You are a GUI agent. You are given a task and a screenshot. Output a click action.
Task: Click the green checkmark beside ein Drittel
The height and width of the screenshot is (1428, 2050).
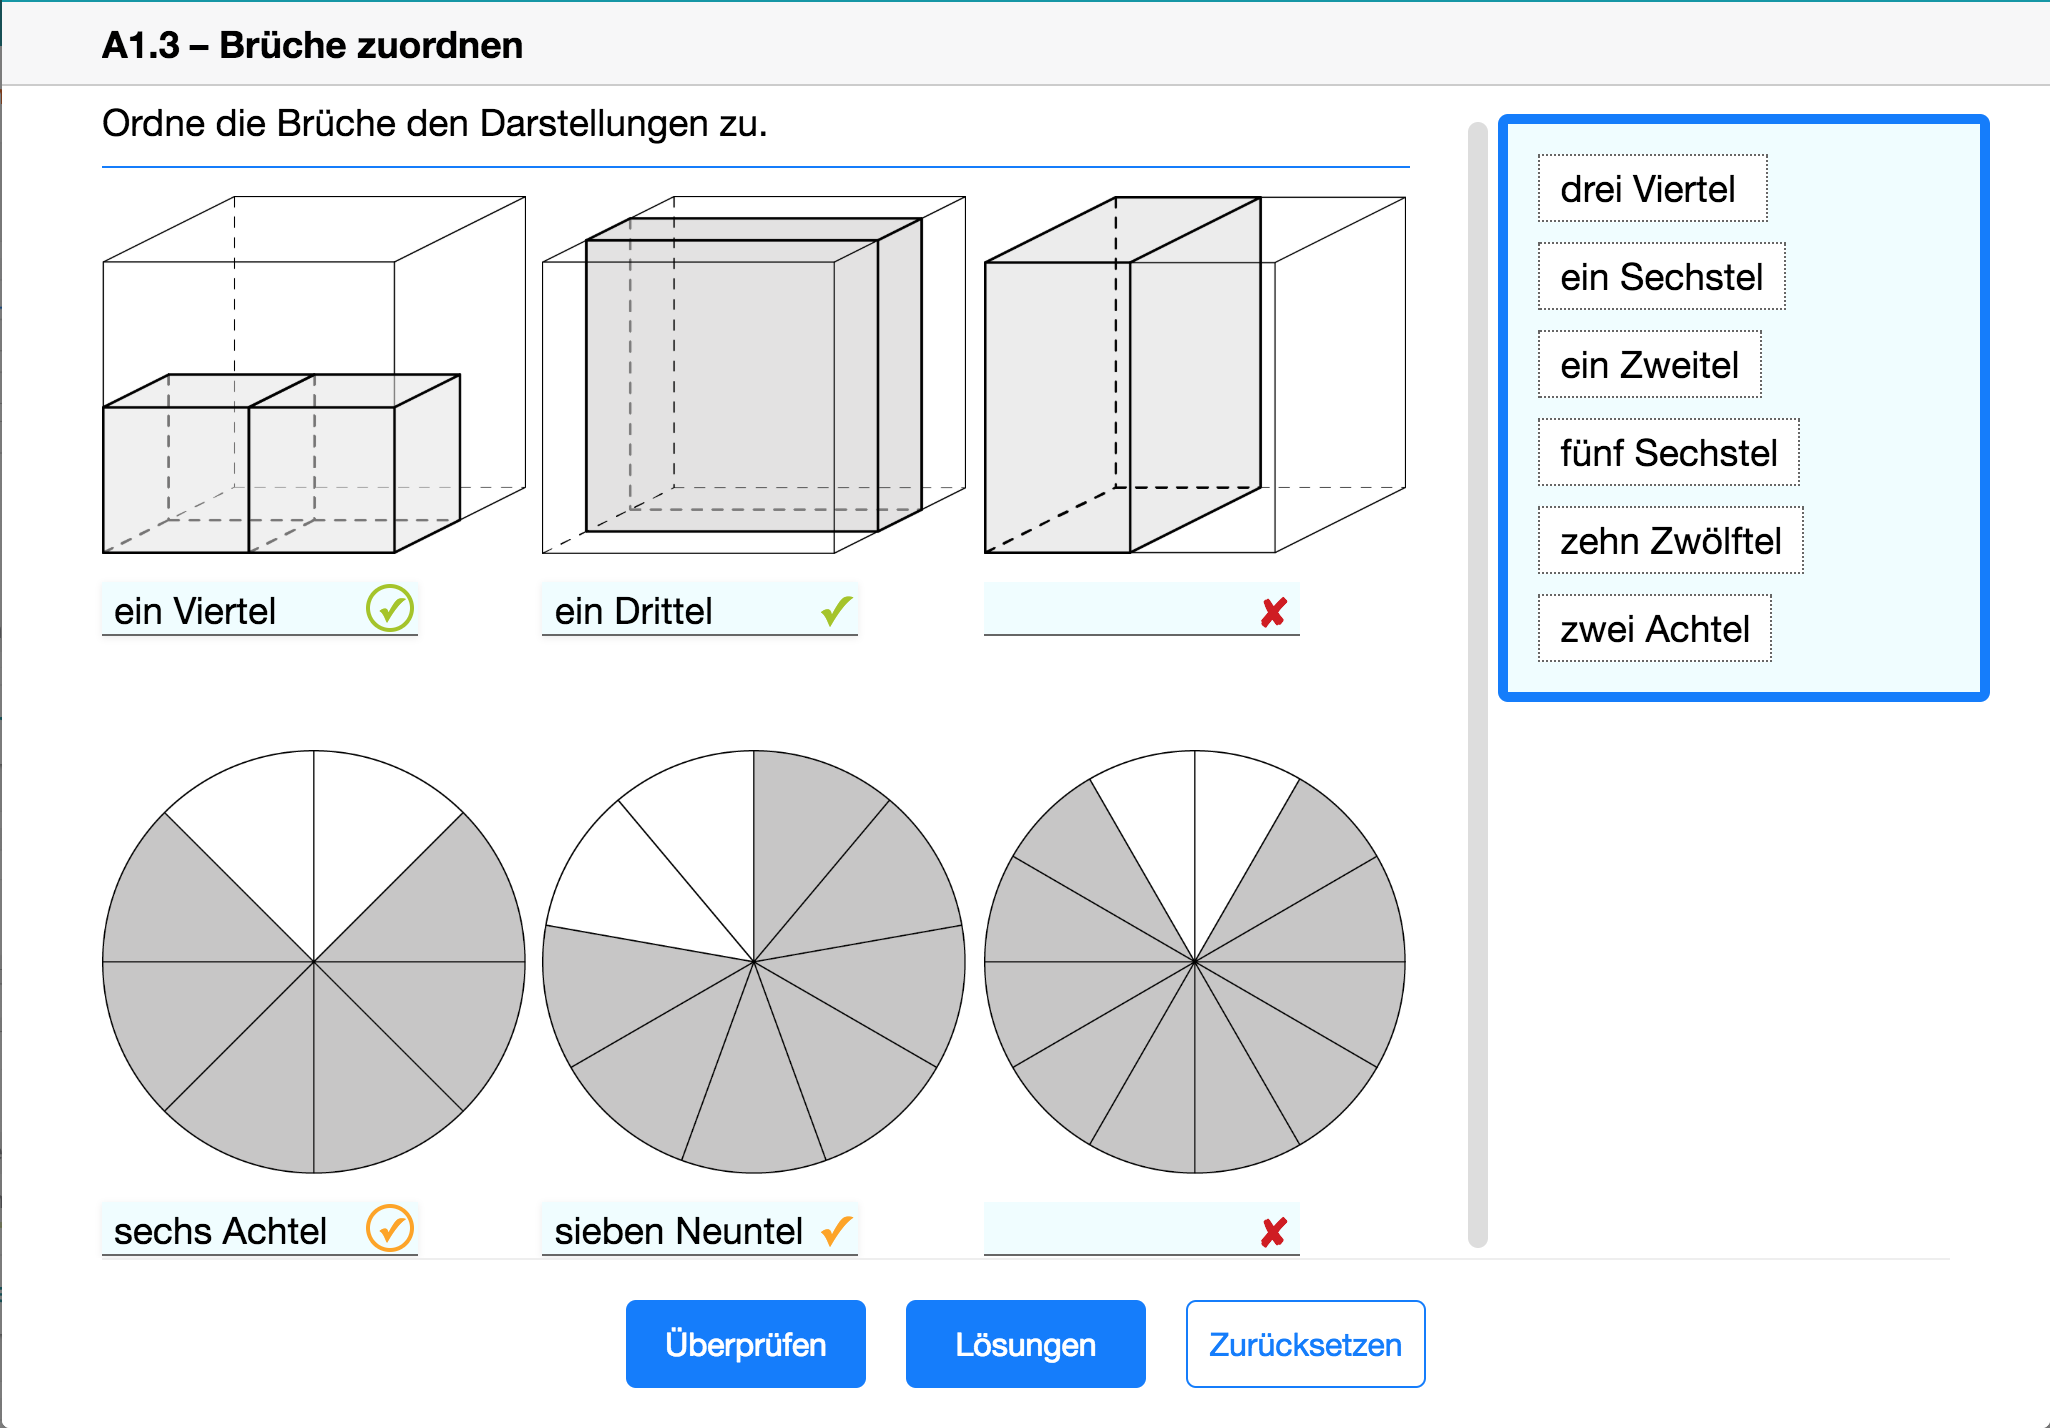[x=836, y=610]
